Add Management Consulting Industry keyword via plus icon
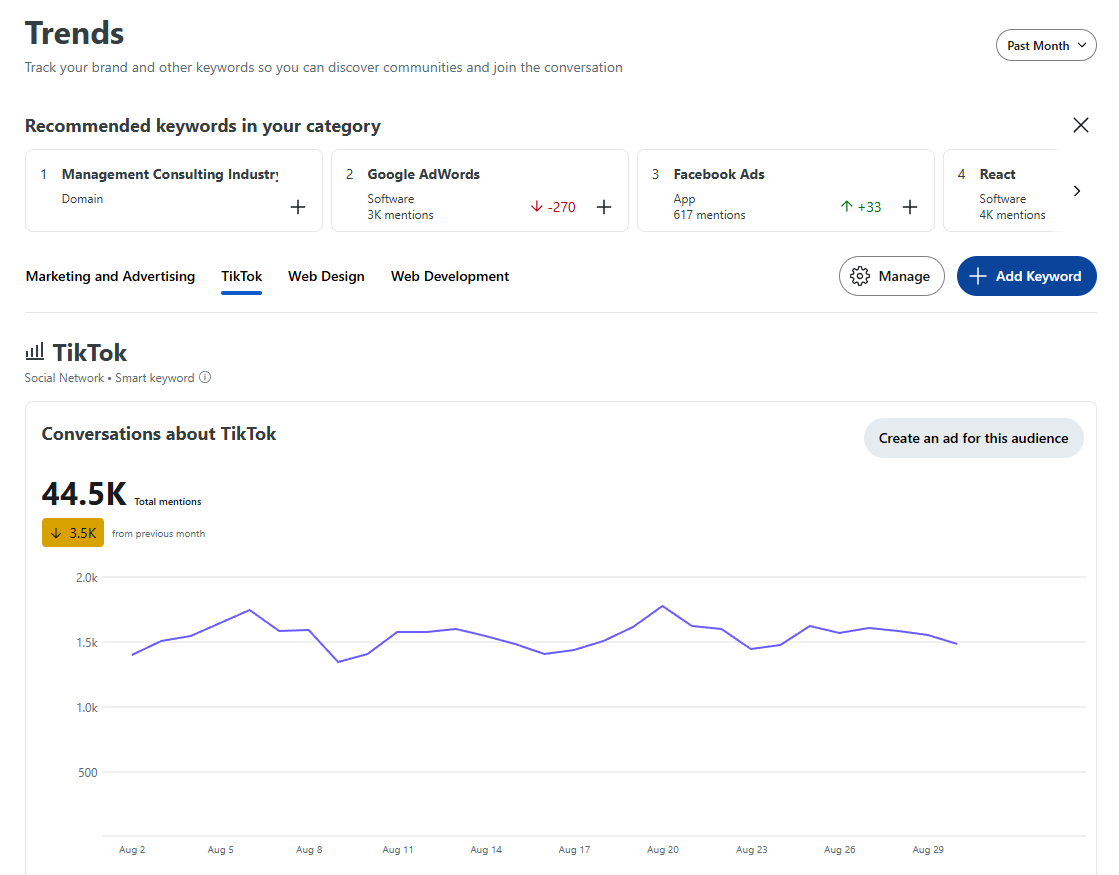1119x875 pixels. 297,207
